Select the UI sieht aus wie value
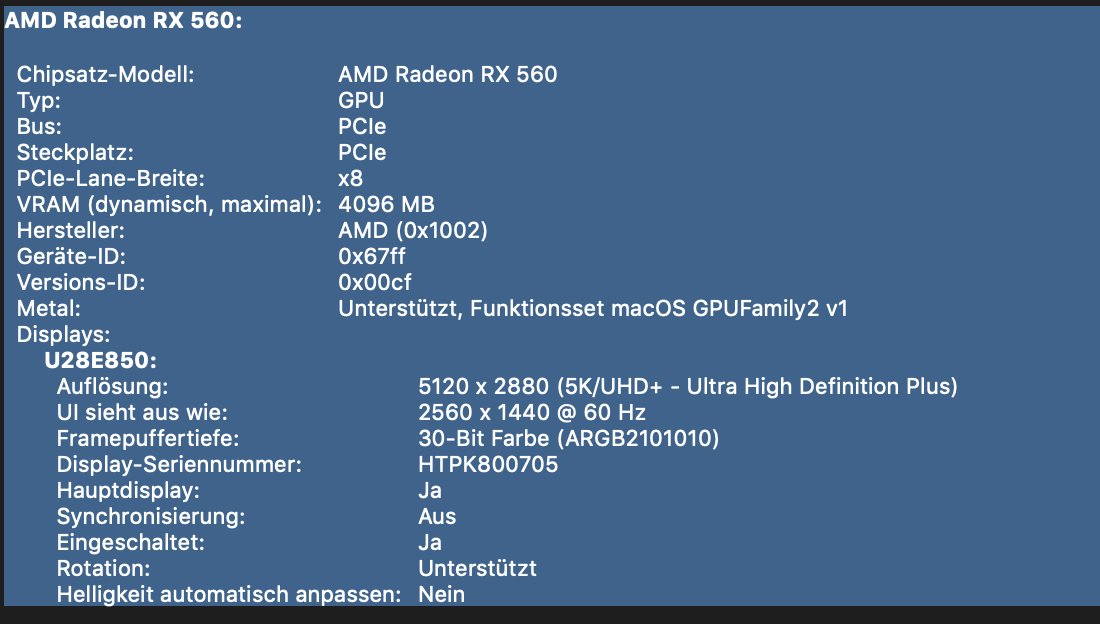Image resolution: width=1100 pixels, height=624 pixels. click(531, 412)
